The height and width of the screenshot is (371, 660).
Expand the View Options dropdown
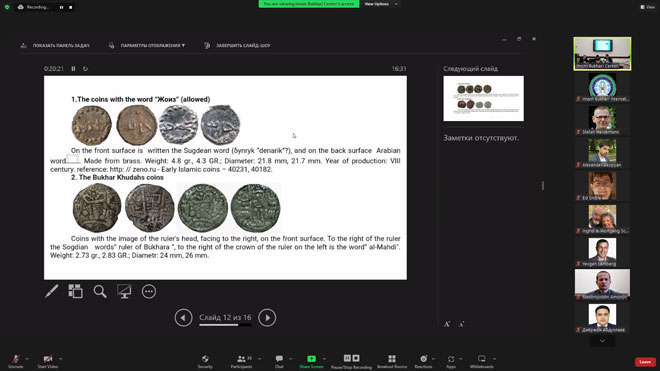[x=381, y=4]
